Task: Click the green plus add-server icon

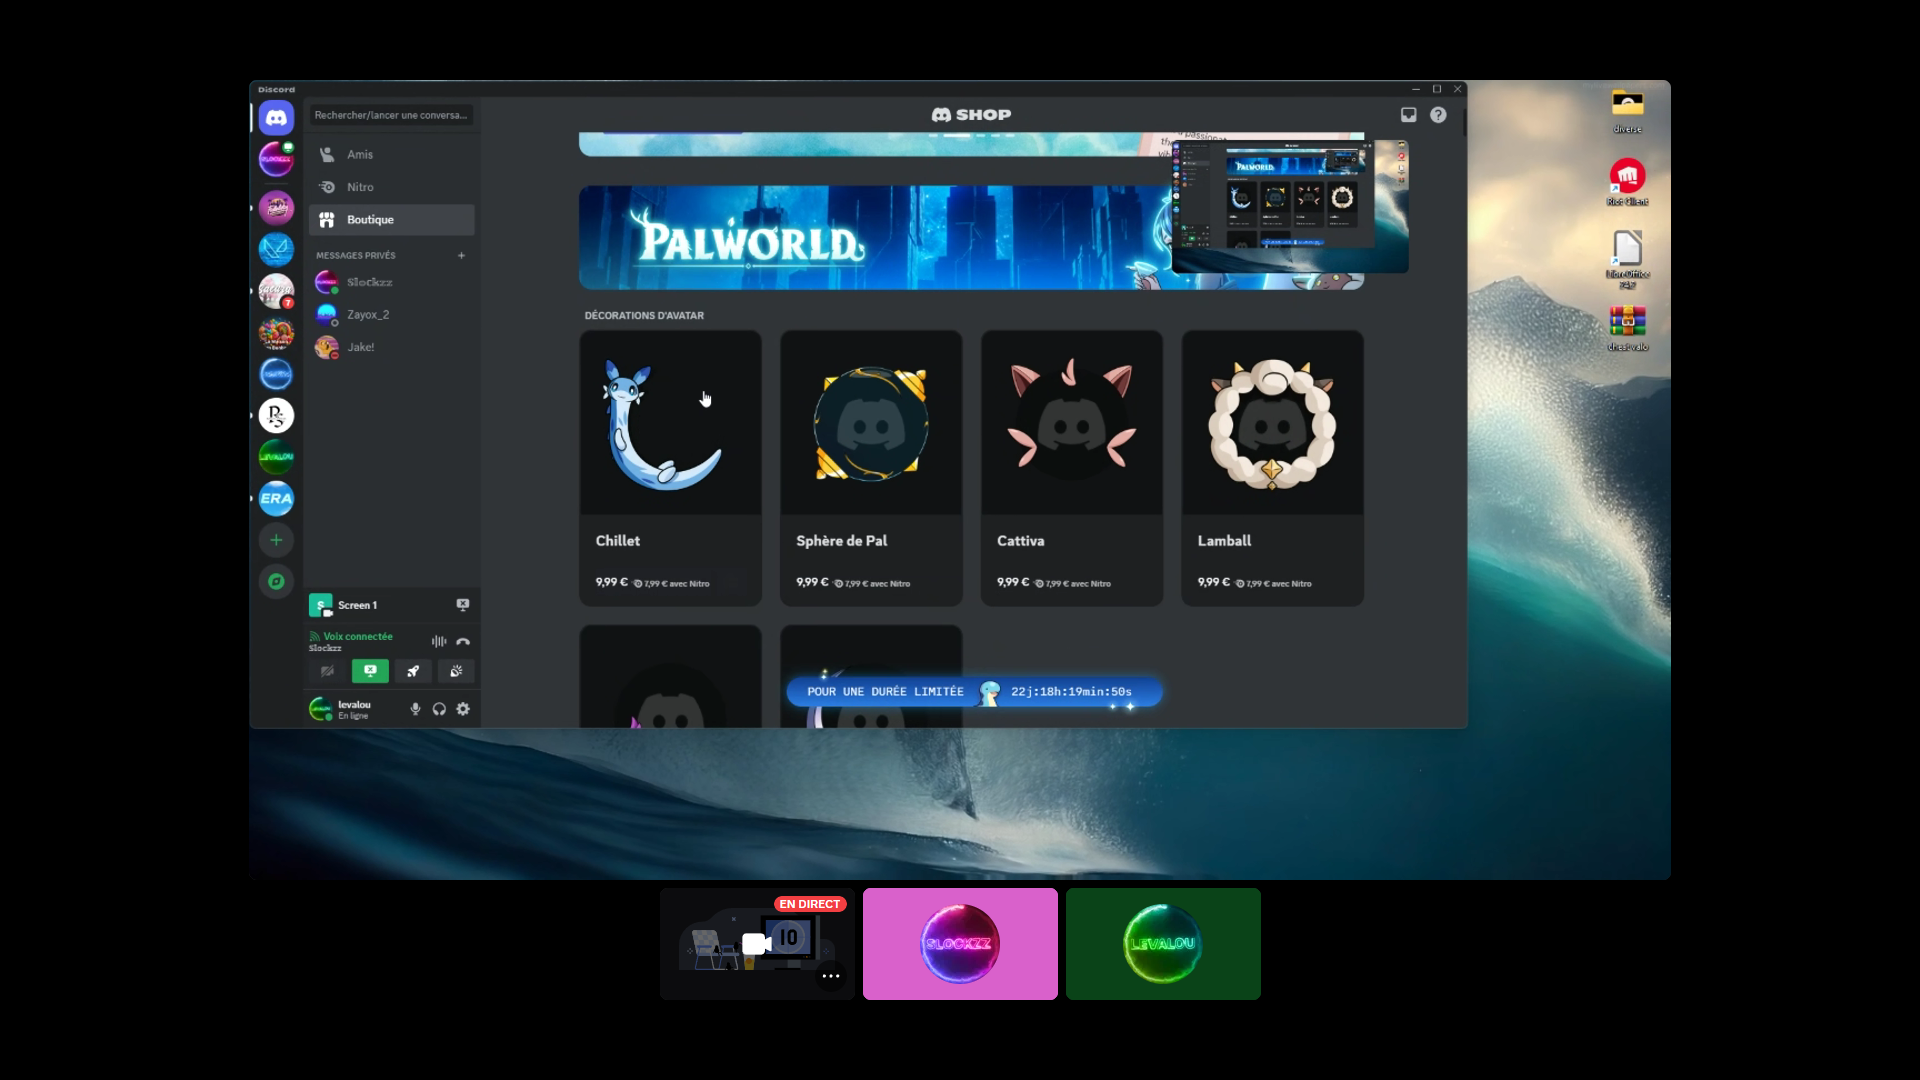Action: pos(276,540)
